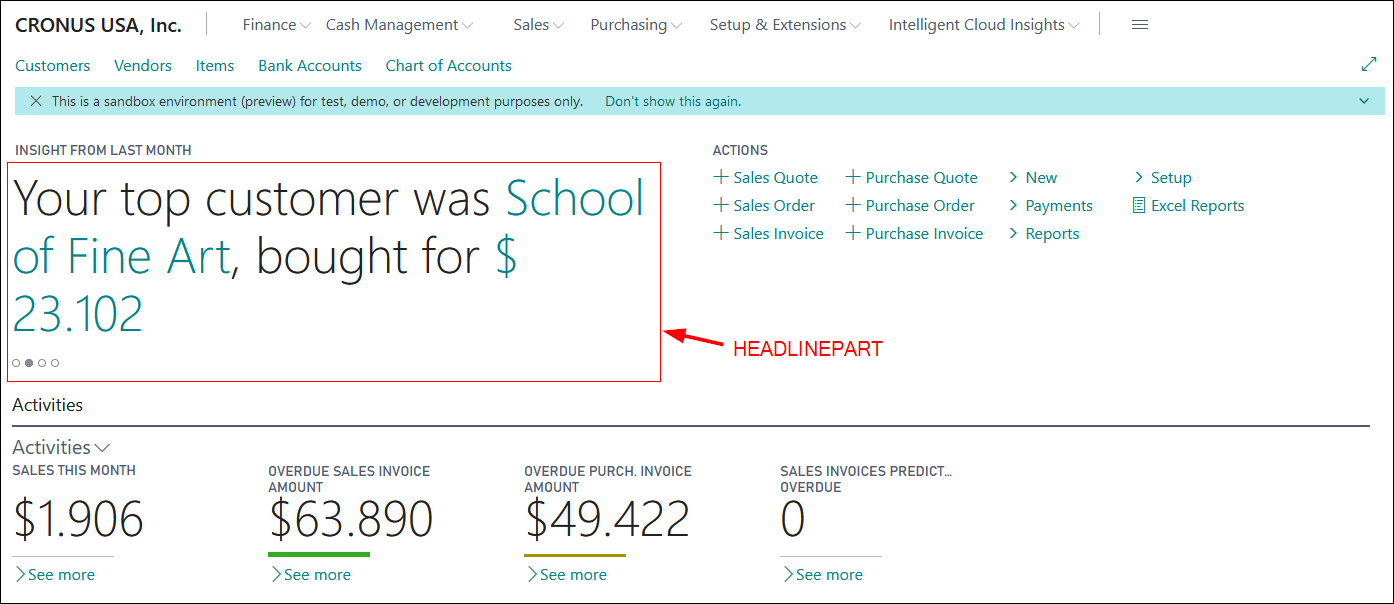This screenshot has height=604, width=1394.
Task: Create a new Sales Invoice
Action: click(779, 233)
